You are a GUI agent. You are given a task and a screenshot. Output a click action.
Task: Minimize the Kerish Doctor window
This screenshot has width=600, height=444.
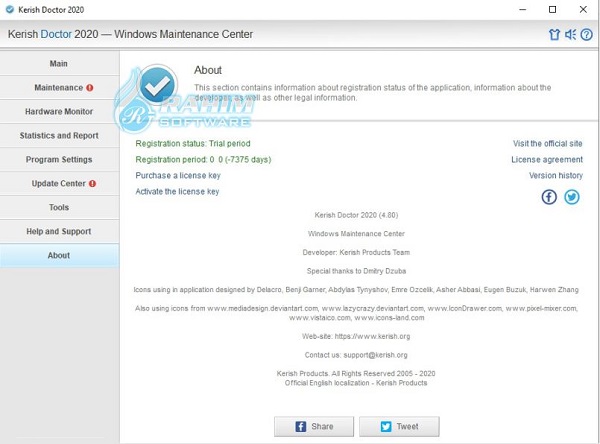tap(523, 10)
